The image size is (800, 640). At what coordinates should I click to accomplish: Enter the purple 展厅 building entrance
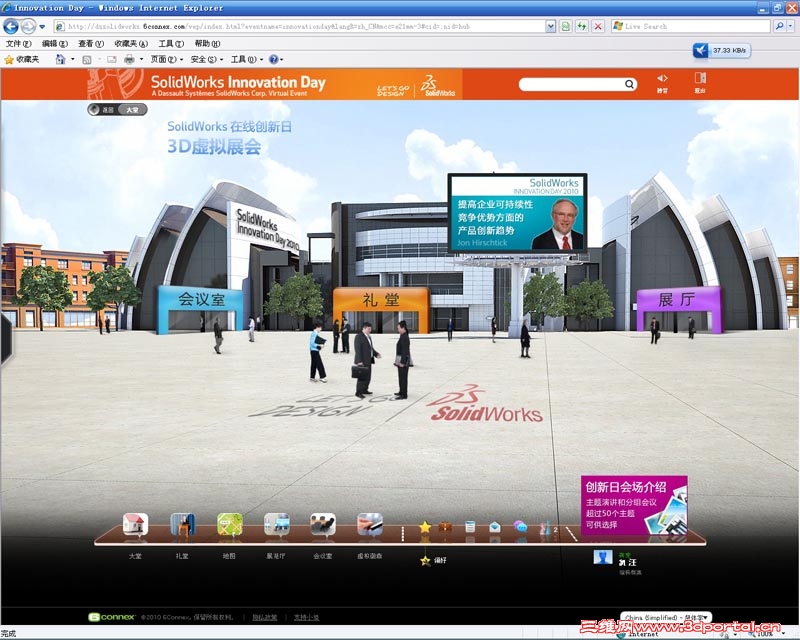(x=679, y=309)
